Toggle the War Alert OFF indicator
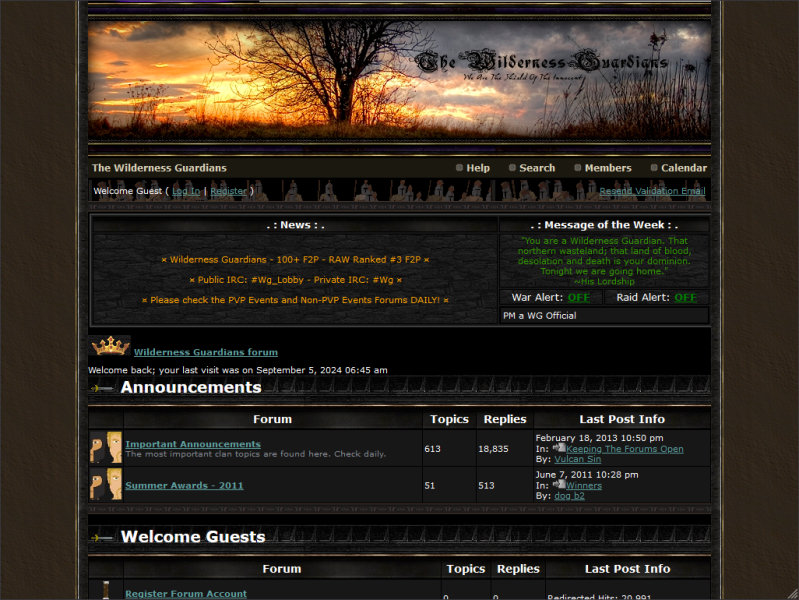Image resolution: width=799 pixels, height=600 pixels. (x=579, y=297)
